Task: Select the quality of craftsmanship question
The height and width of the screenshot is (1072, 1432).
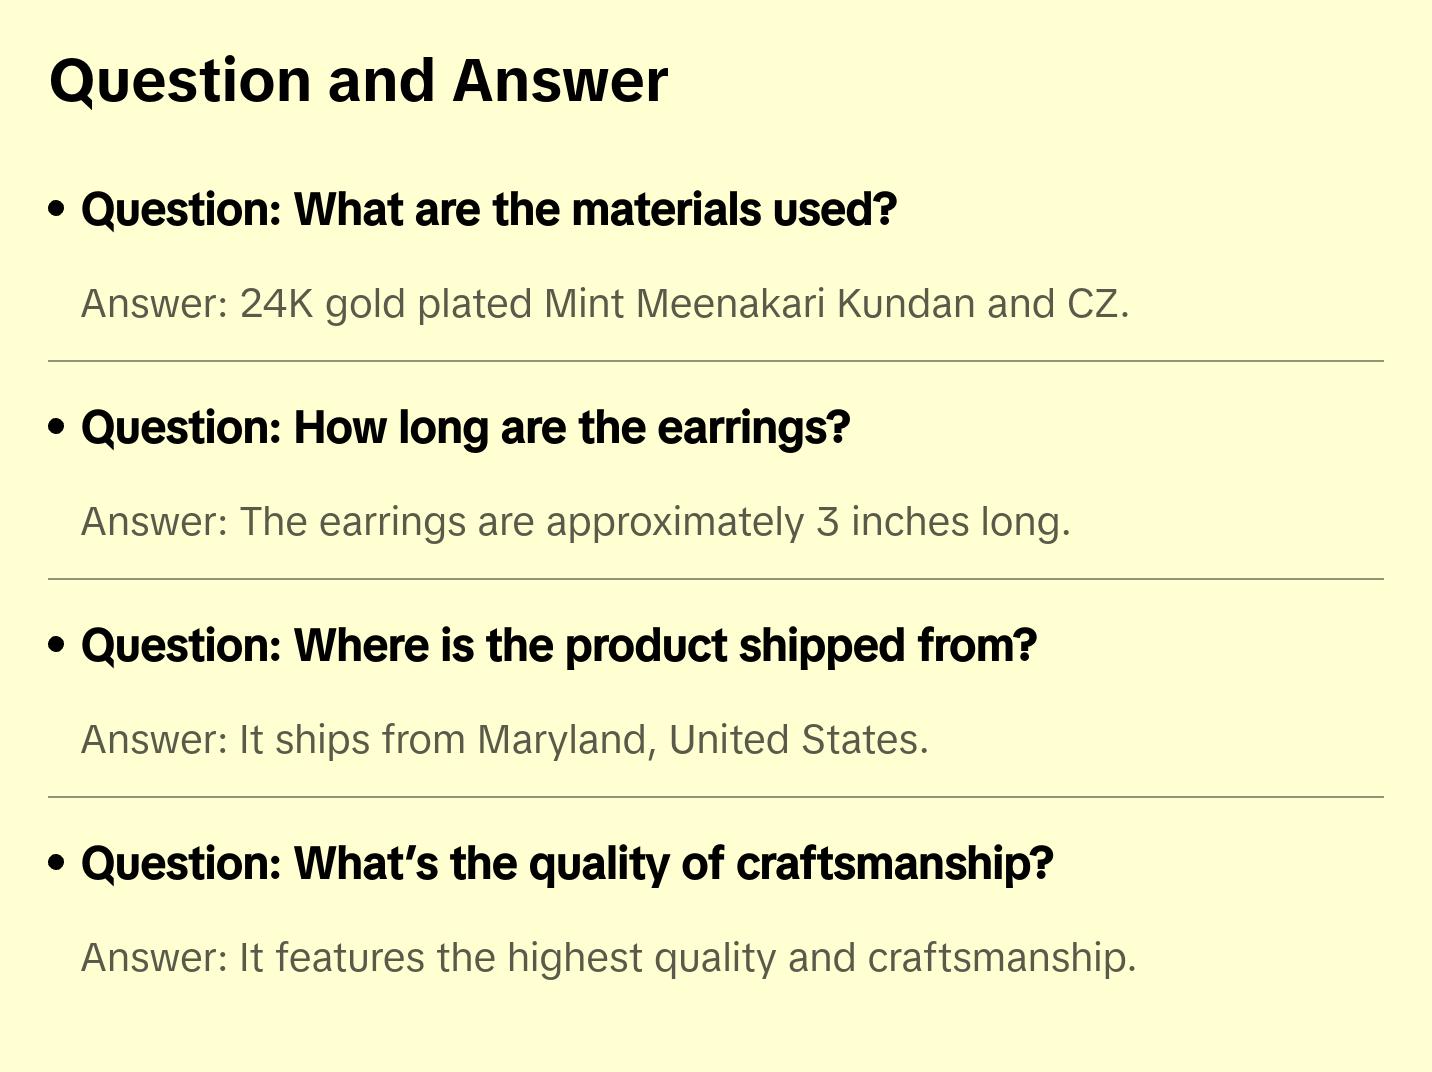Action: (x=567, y=864)
